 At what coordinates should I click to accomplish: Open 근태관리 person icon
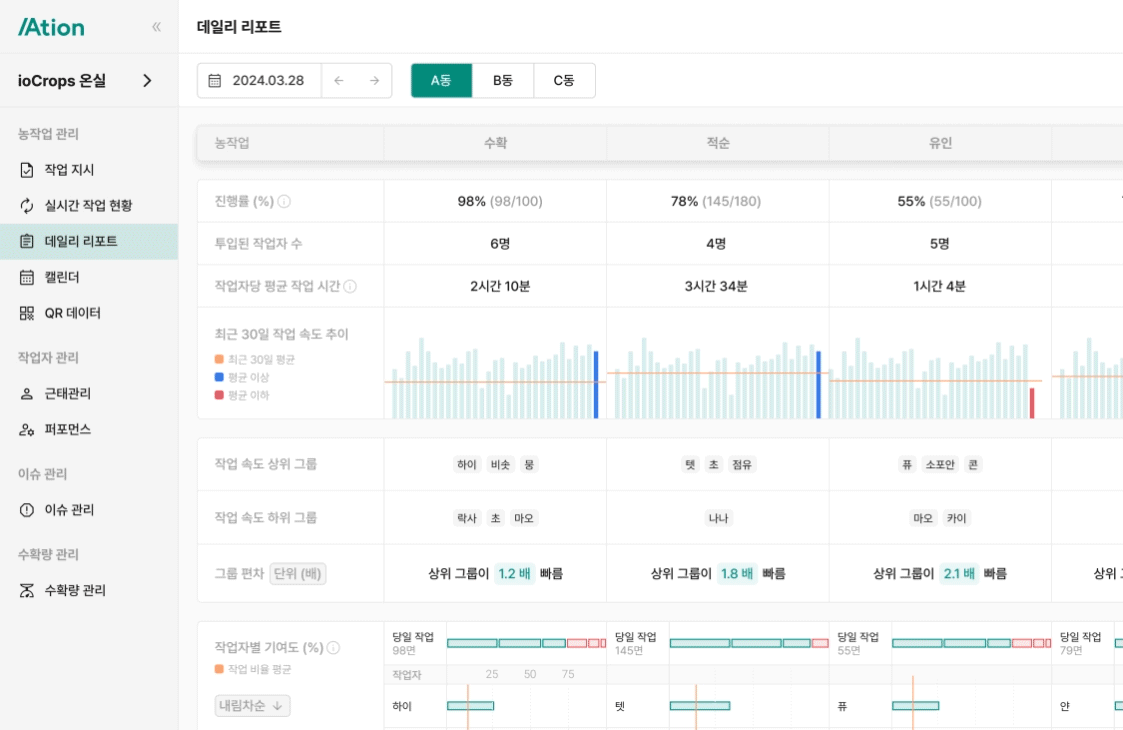click(x=26, y=393)
